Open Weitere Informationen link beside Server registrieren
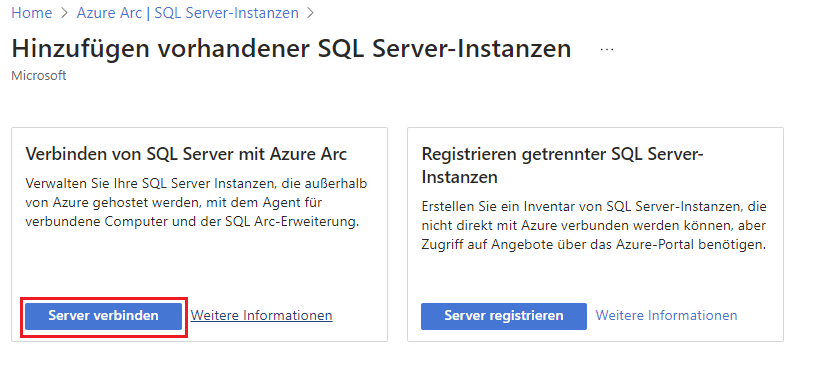The width and height of the screenshot is (817, 387). (x=666, y=316)
